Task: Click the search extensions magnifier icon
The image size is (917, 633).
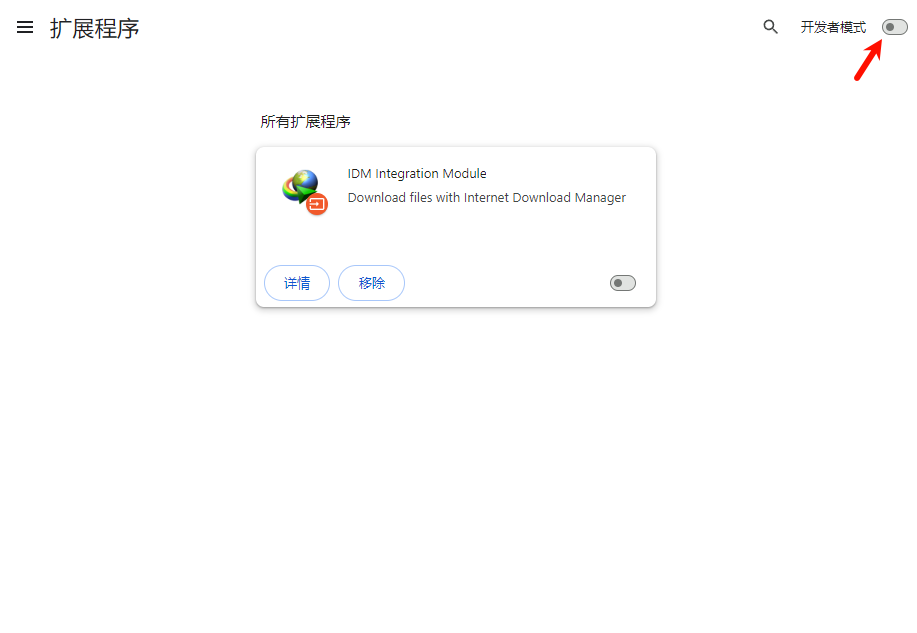Action: tap(770, 28)
